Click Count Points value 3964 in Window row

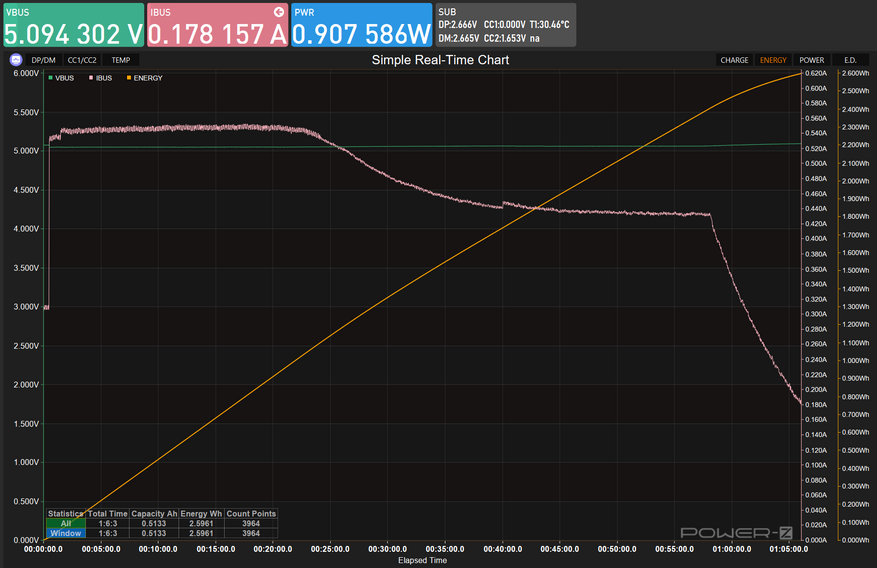251,533
